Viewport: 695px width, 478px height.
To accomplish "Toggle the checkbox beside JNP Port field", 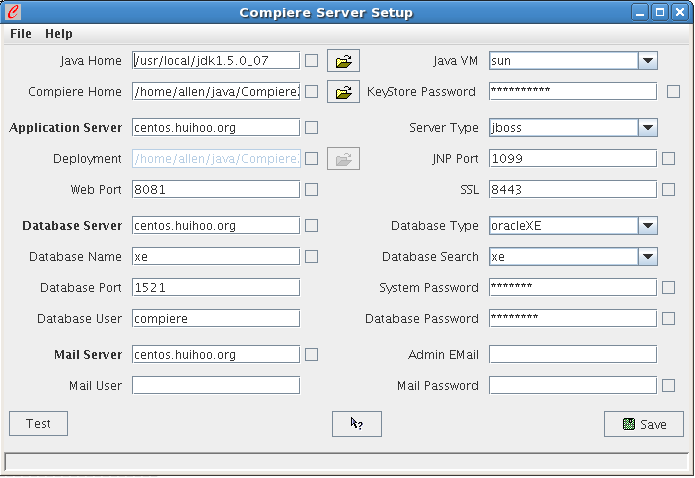I will (x=668, y=158).
